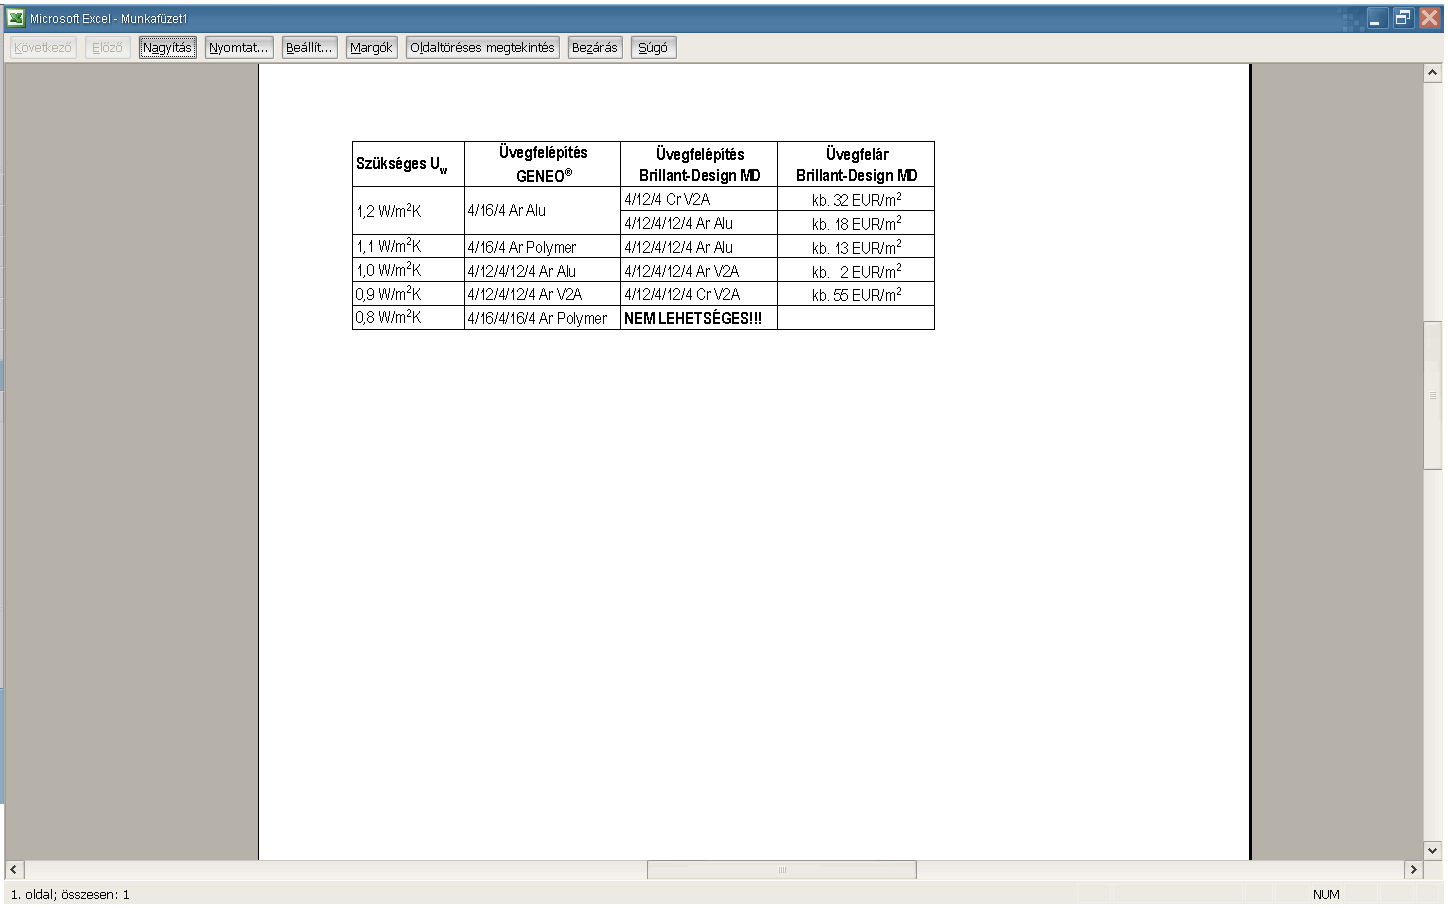Restore down the Excel window
The height and width of the screenshot is (908, 1448).
1404,18
